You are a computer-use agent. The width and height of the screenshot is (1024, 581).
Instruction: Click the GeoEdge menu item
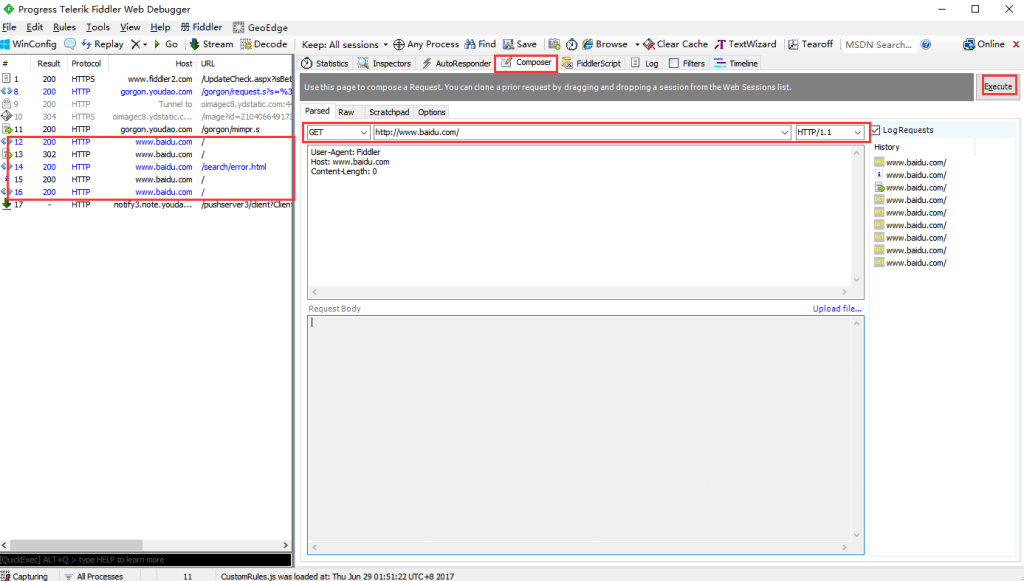260,27
